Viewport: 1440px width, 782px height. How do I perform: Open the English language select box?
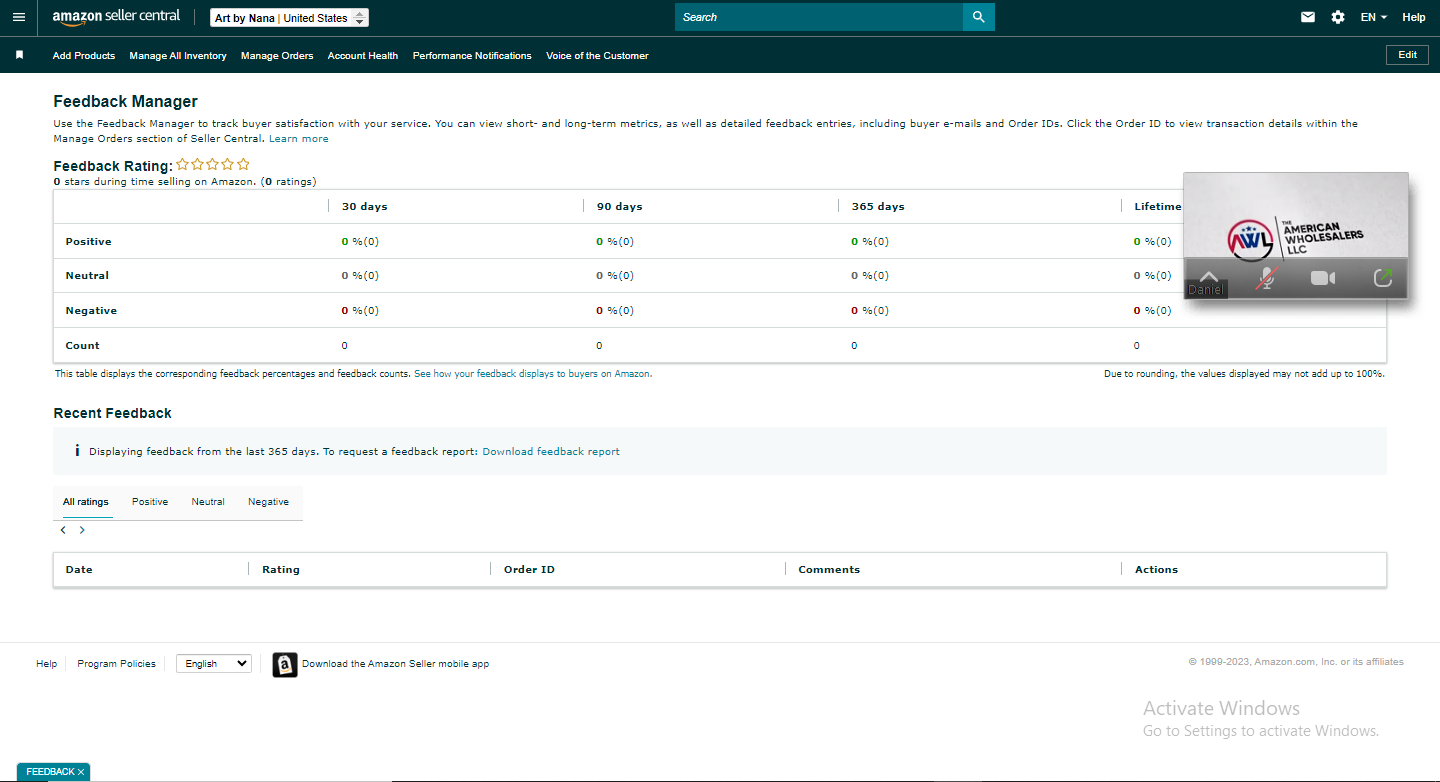[x=214, y=663]
